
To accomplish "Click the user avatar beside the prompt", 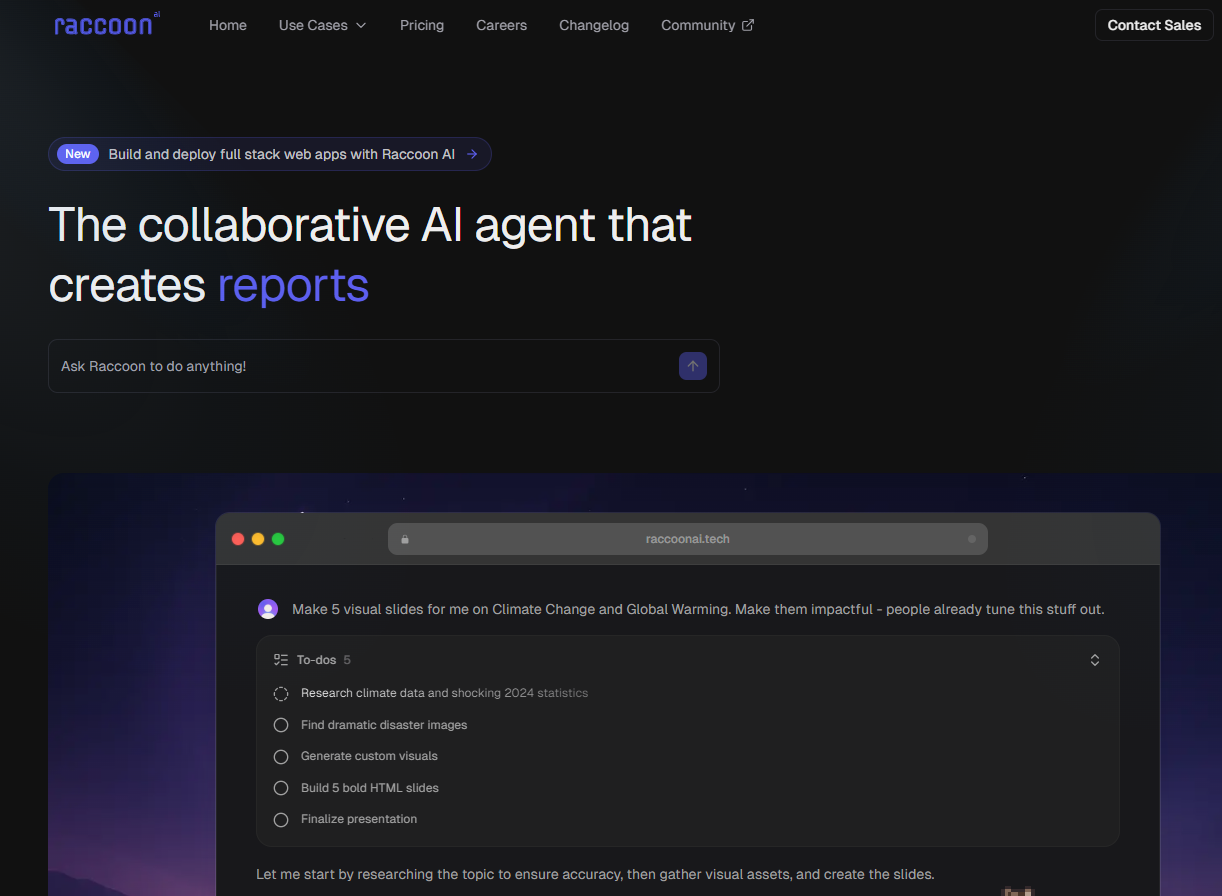I will click(268, 609).
